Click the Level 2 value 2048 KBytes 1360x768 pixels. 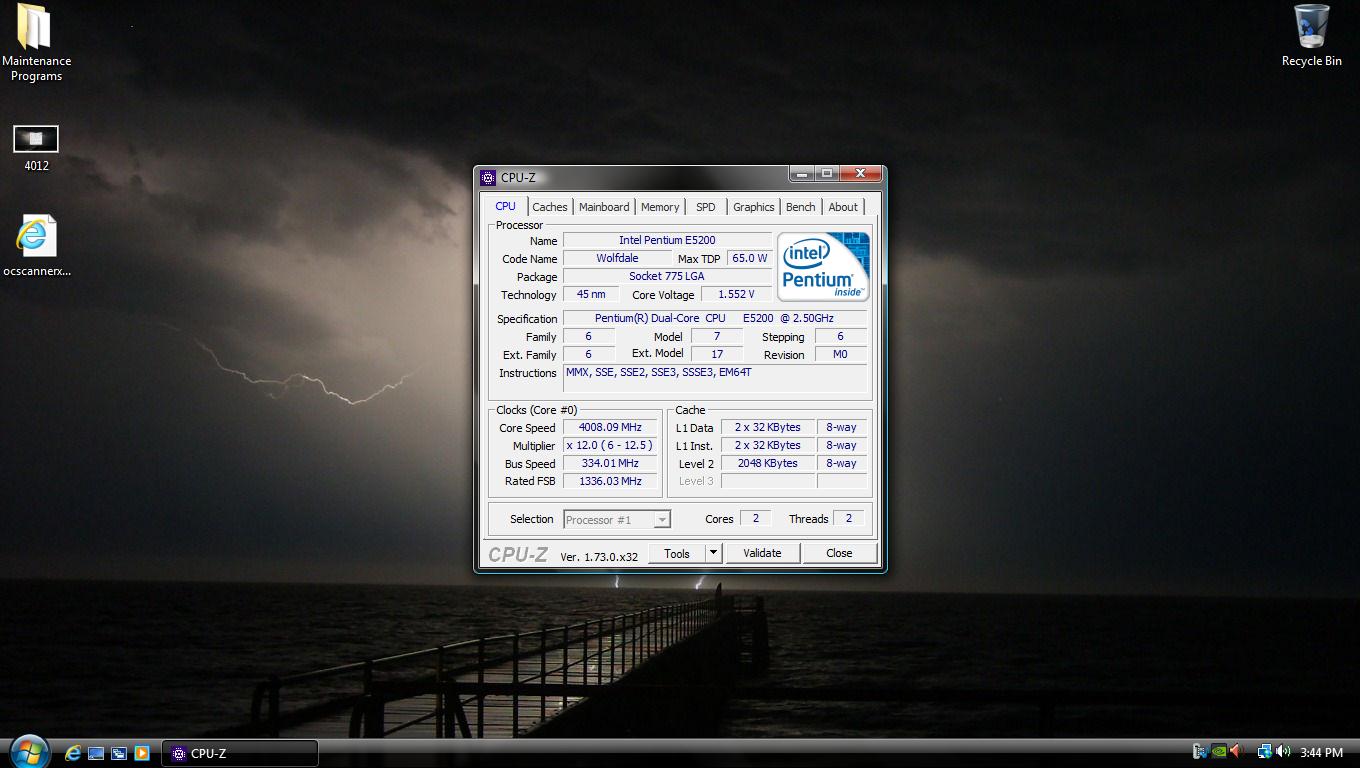768,463
